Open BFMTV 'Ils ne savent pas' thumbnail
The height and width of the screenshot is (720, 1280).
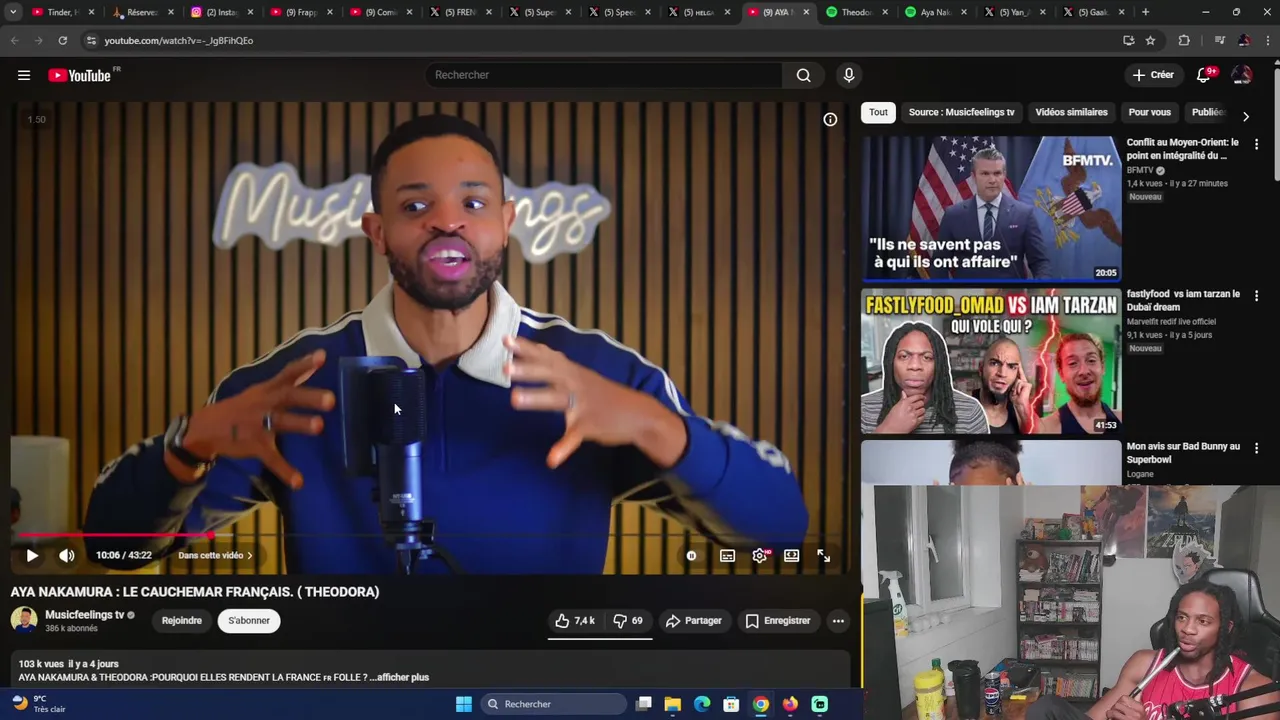point(991,208)
